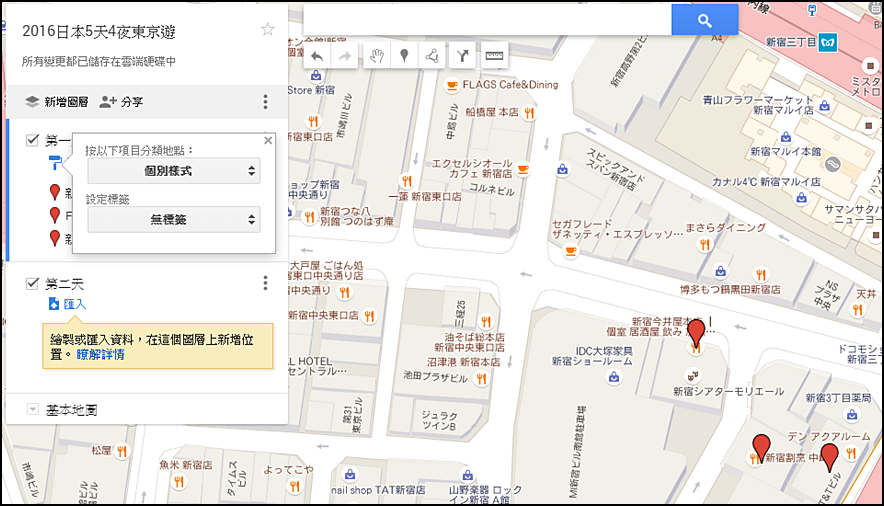
Task: Click the 瞭解詳情 learn more link
Action: pos(101,354)
